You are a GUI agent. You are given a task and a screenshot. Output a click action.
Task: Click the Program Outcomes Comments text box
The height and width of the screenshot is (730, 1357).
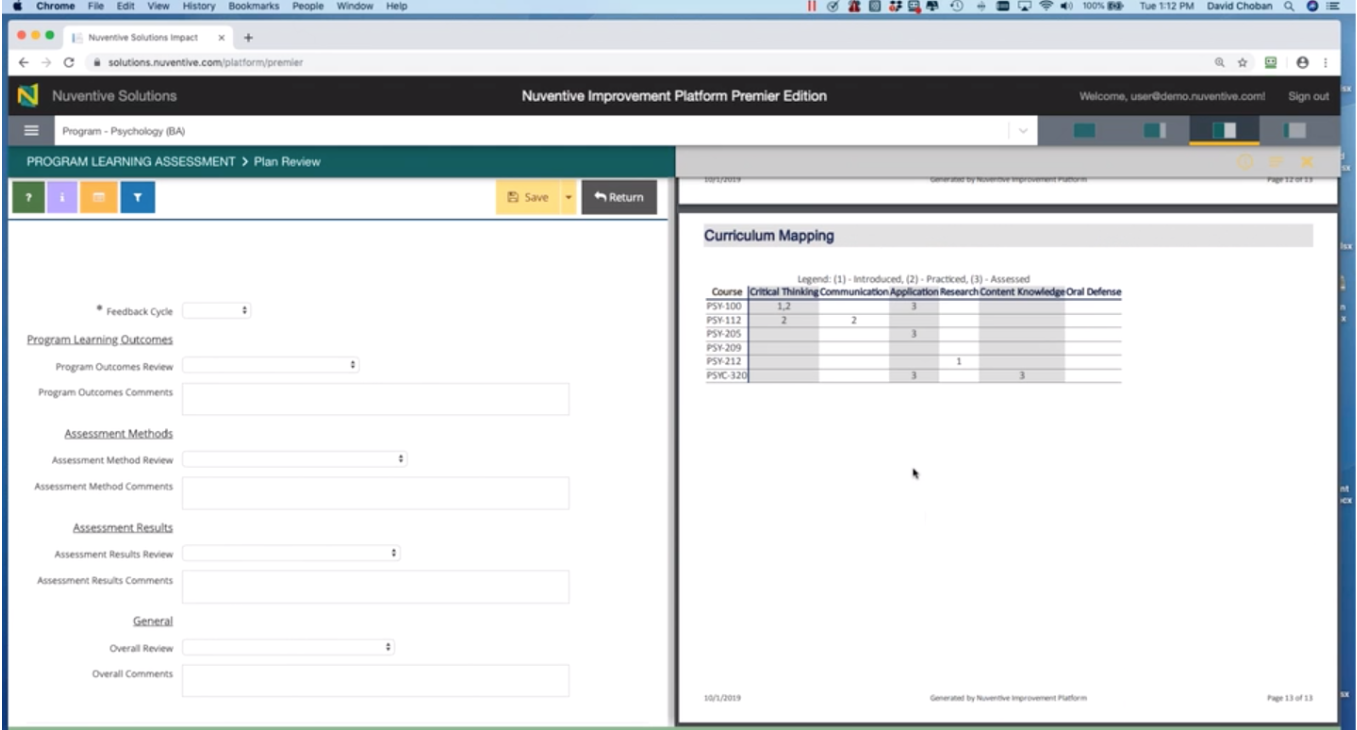375,399
